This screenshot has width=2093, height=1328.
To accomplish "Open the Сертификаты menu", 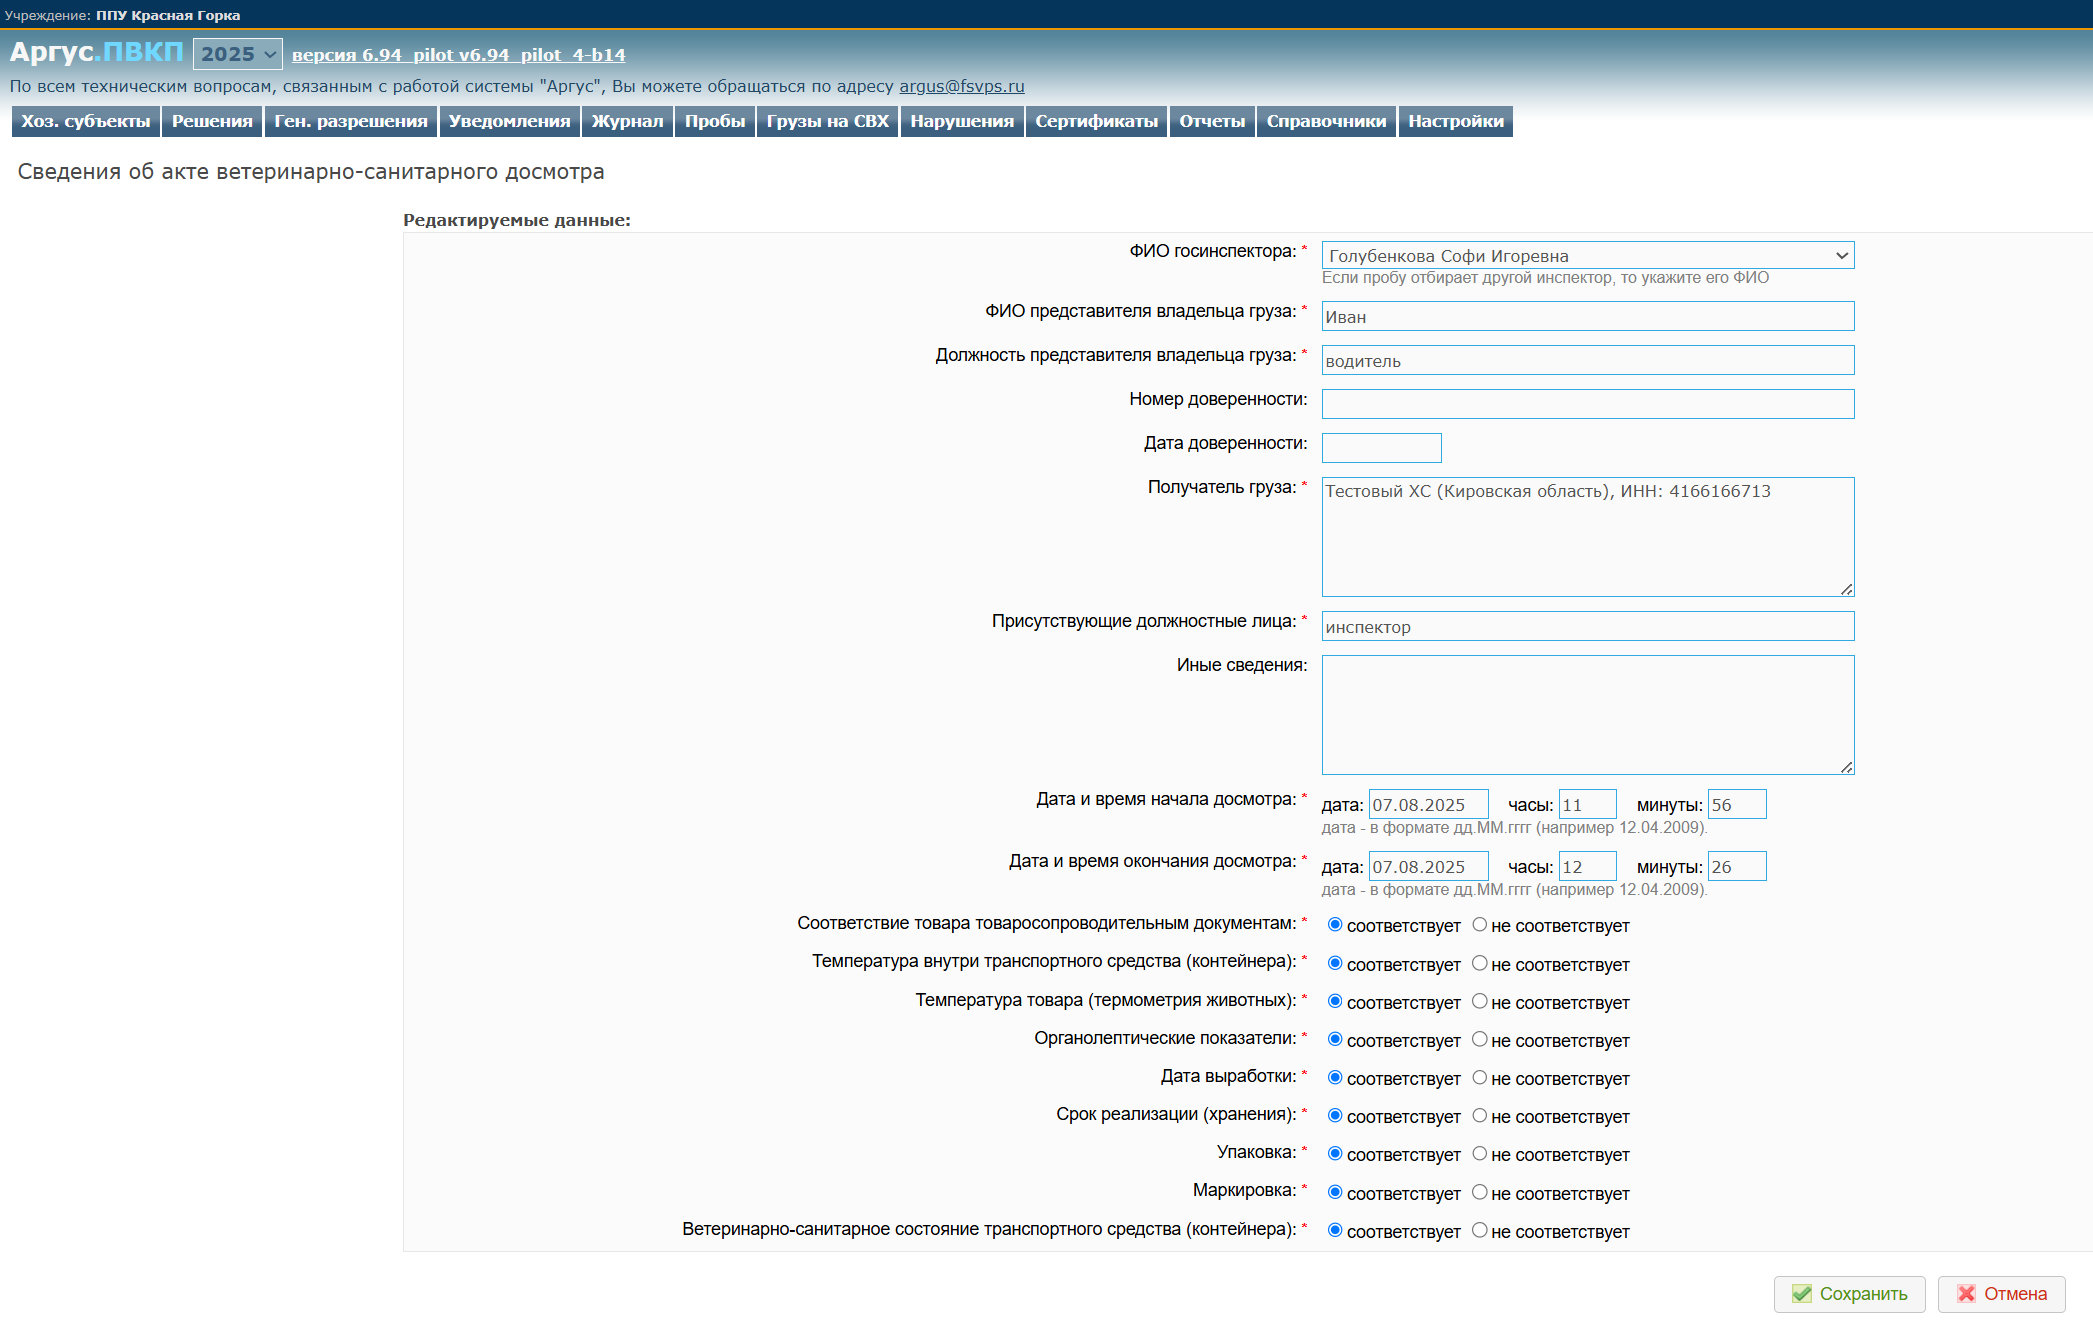I will pyautogui.click(x=1096, y=121).
